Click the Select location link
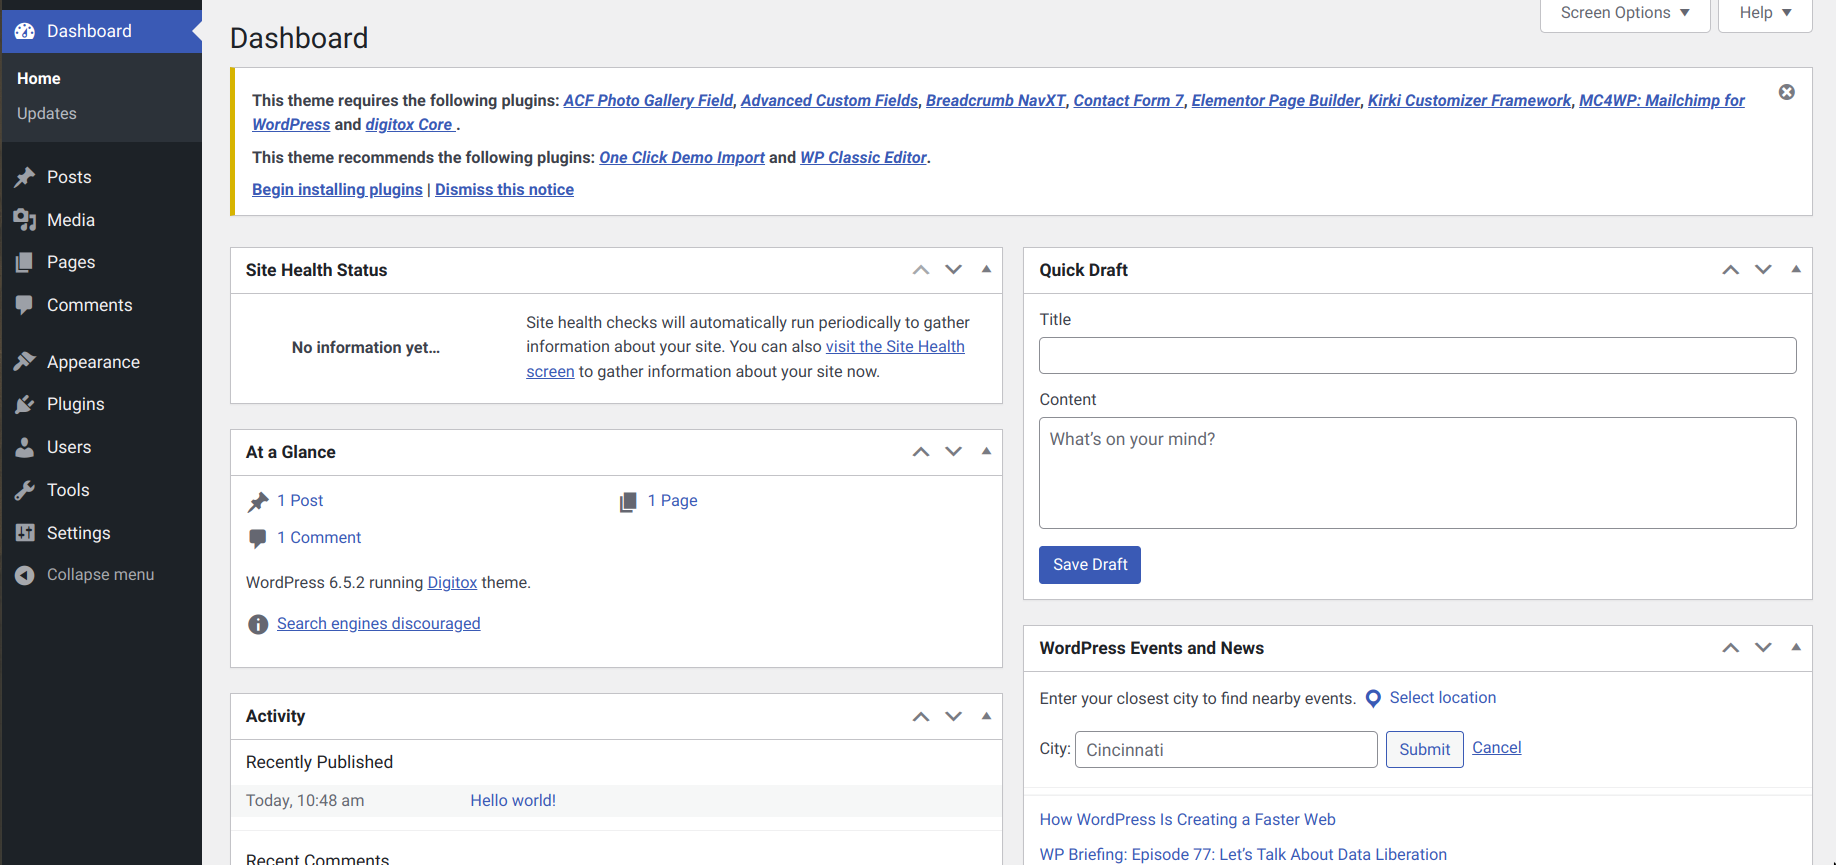This screenshot has height=865, width=1836. pyautogui.click(x=1442, y=698)
